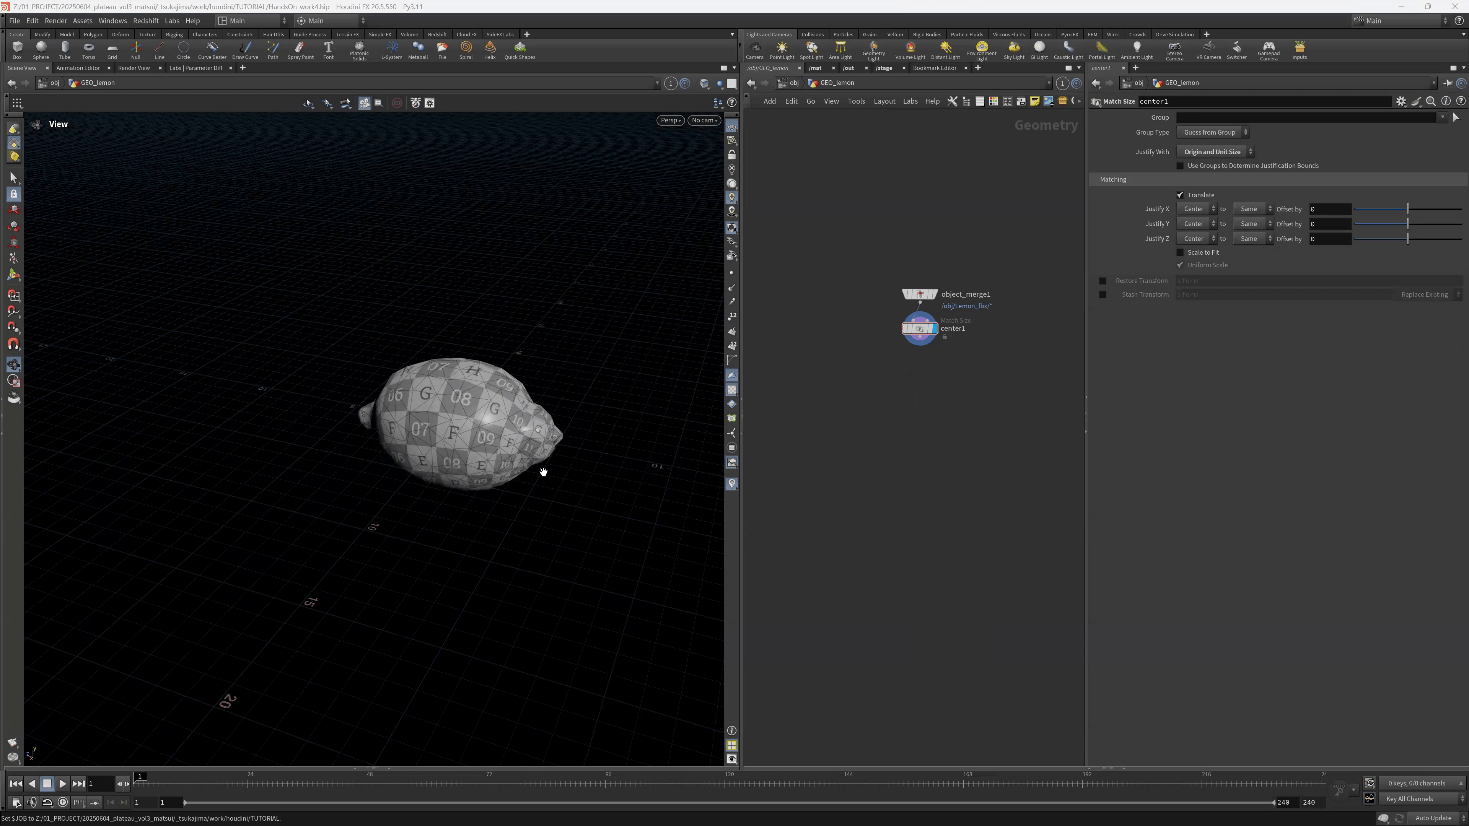
Task: Select the L-System shelf tool
Action: (392, 48)
